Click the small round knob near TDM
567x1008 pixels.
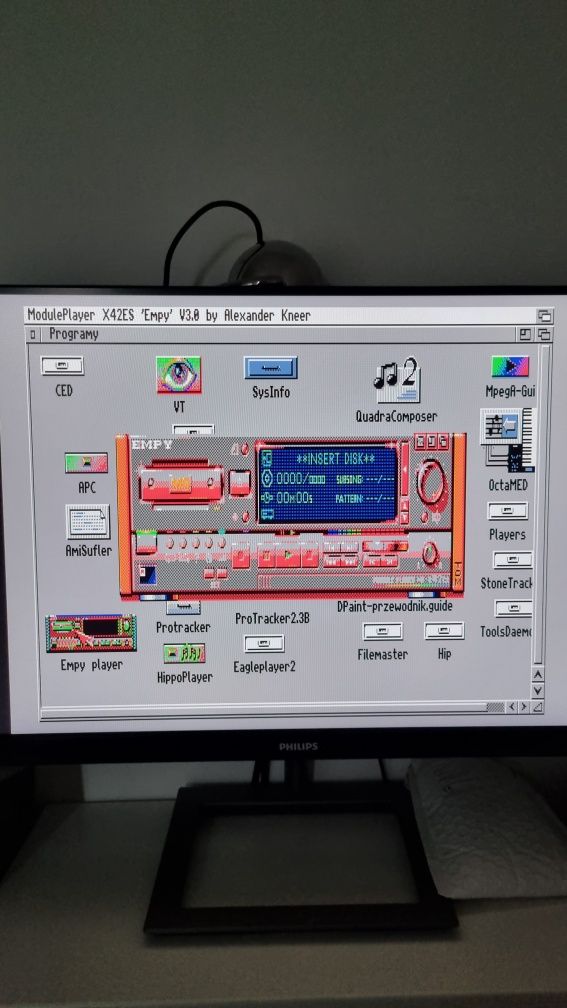tap(429, 553)
